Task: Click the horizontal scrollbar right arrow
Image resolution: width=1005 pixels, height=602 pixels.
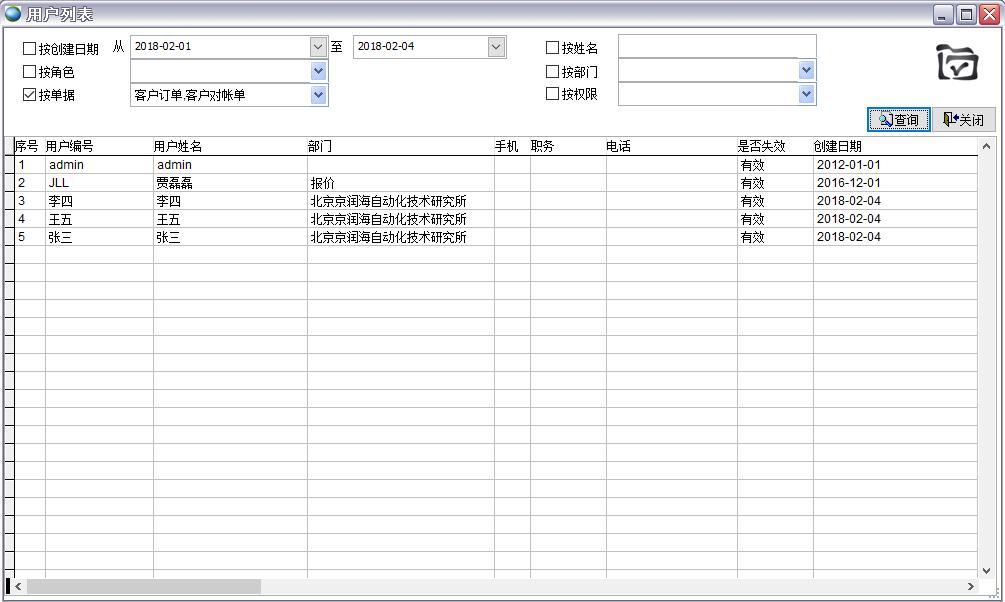Action: click(970, 586)
